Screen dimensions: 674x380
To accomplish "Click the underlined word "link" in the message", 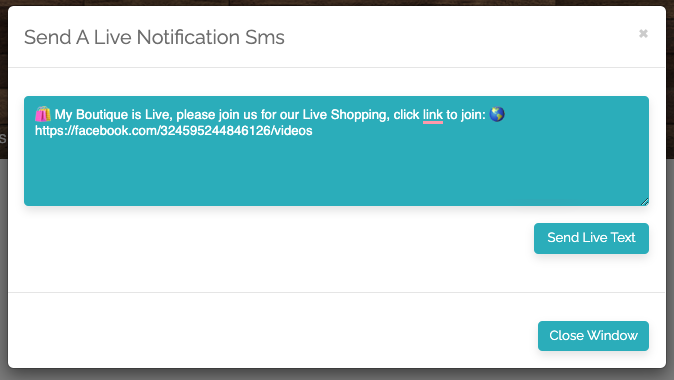I will coord(432,115).
